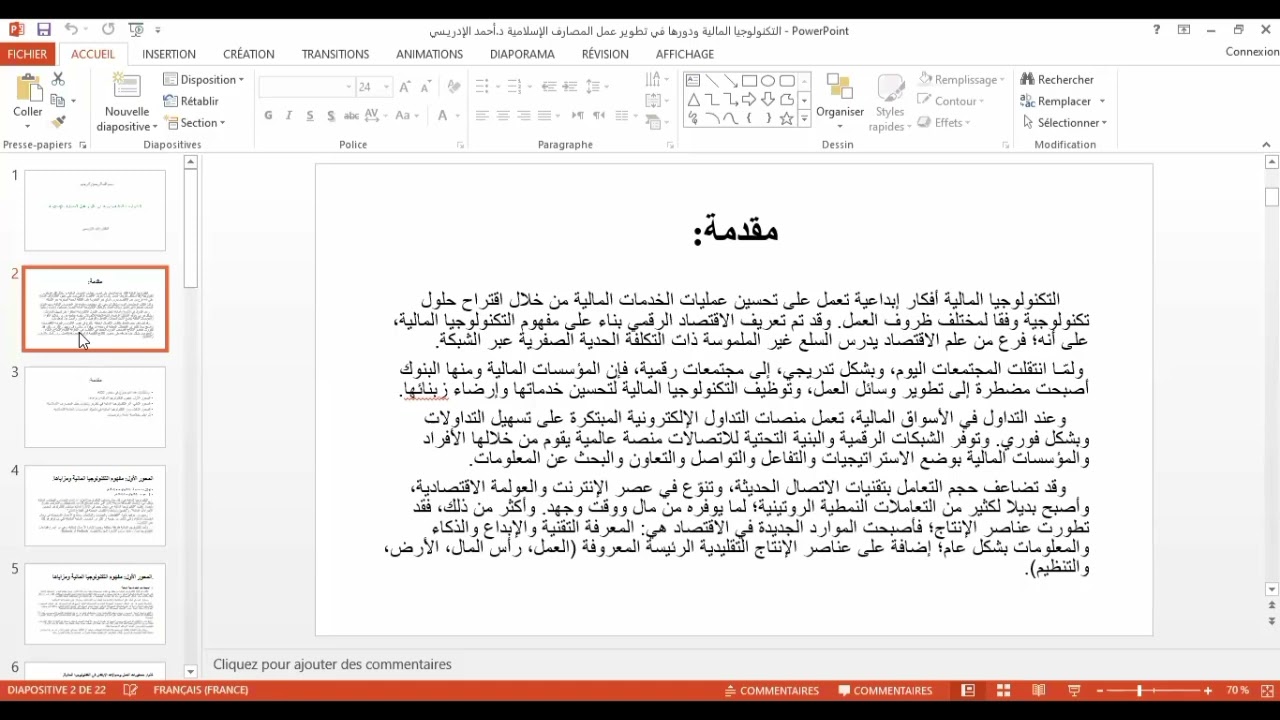Undo the last action
Image resolution: width=1280 pixels, height=720 pixels.
point(71,30)
